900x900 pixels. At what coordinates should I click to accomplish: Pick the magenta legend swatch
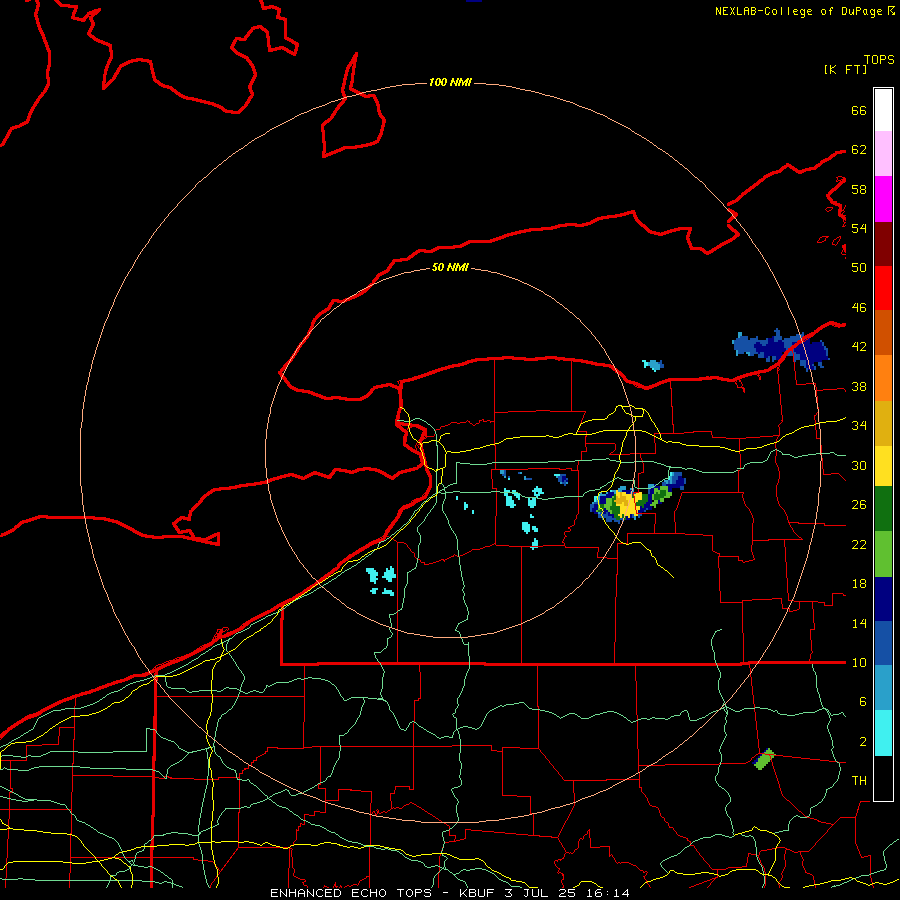click(883, 199)
